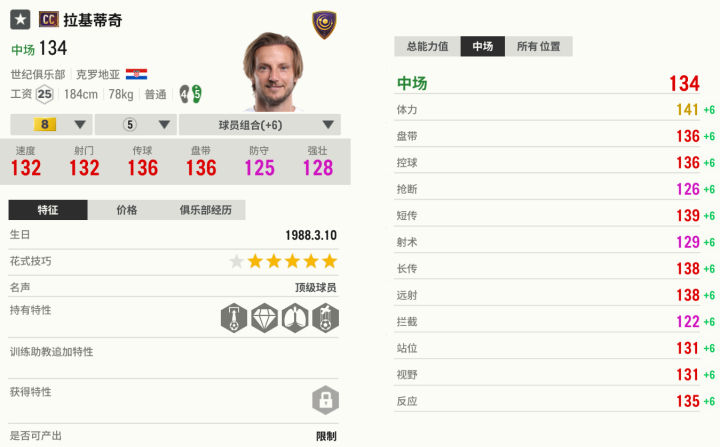Select the 中场 position toggle
Image resolution: width=720 pixels, height=447 pixels.
(483, 46)
